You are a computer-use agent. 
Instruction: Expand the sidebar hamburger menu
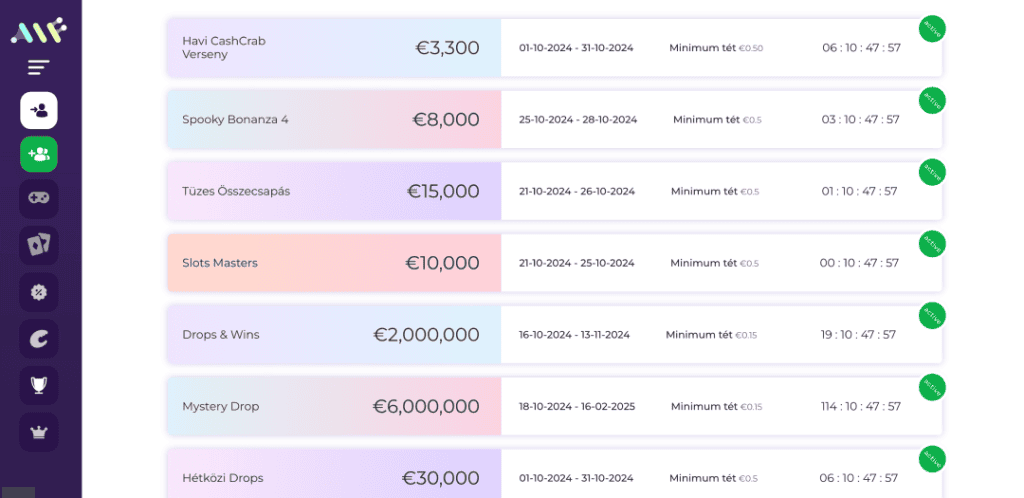(x=39, y=68)
